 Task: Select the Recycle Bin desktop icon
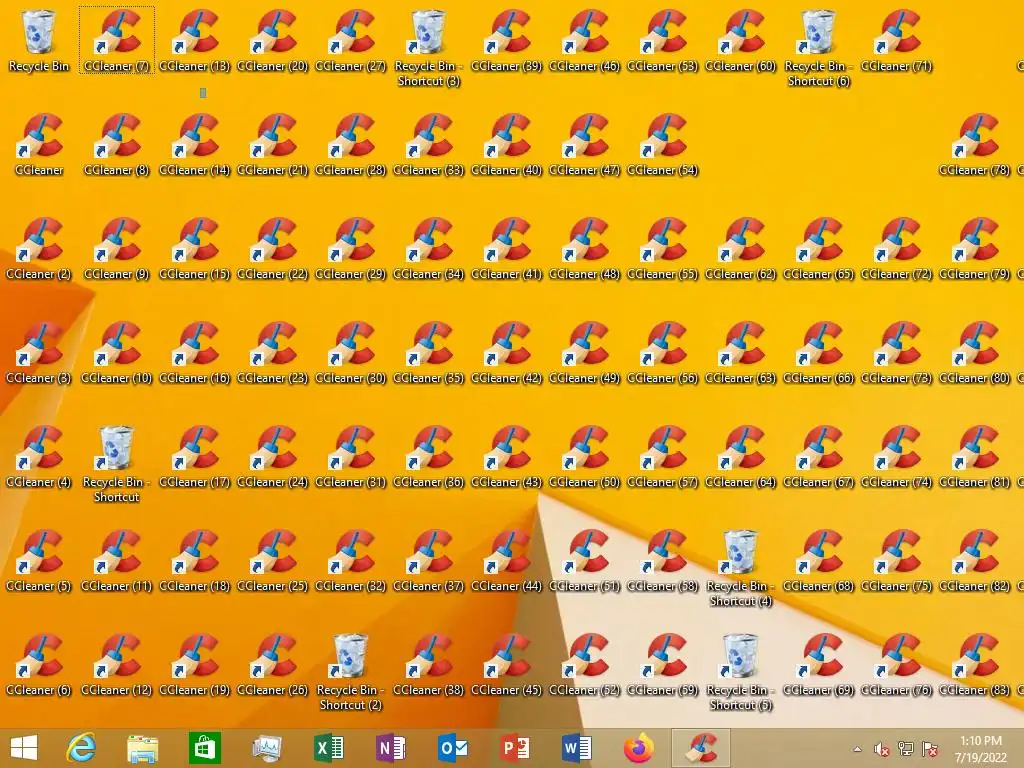pyautogui.click(x=39, y=39)
